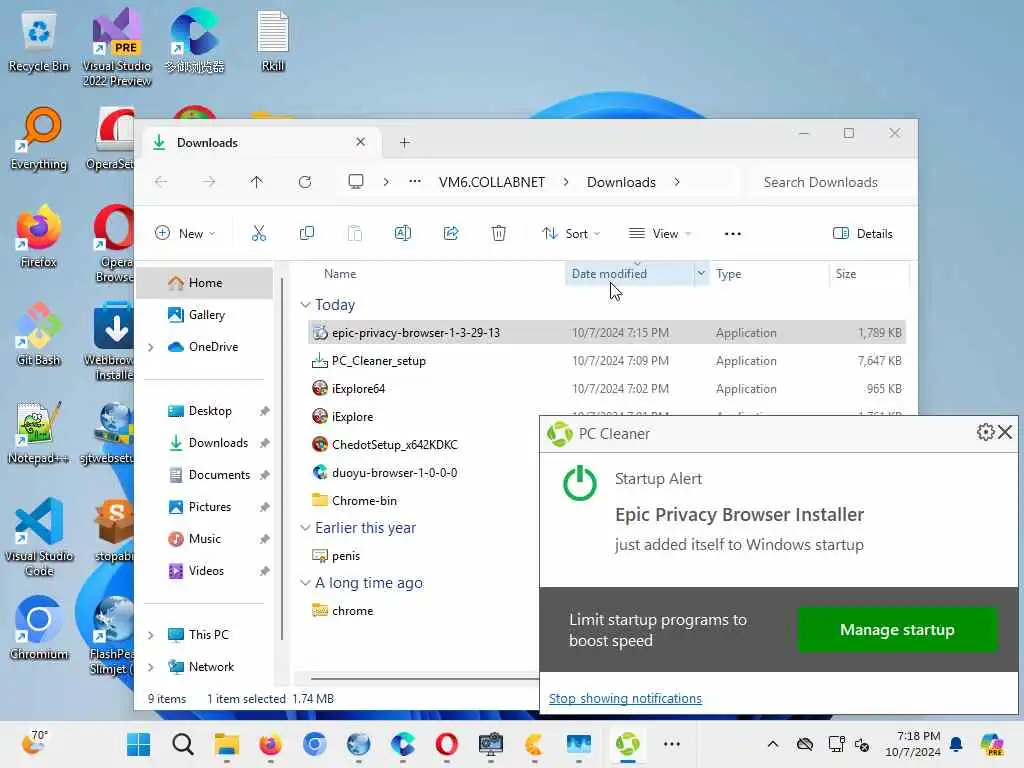
Task: Open Music in quick access
Action: [x=204, y=539]
